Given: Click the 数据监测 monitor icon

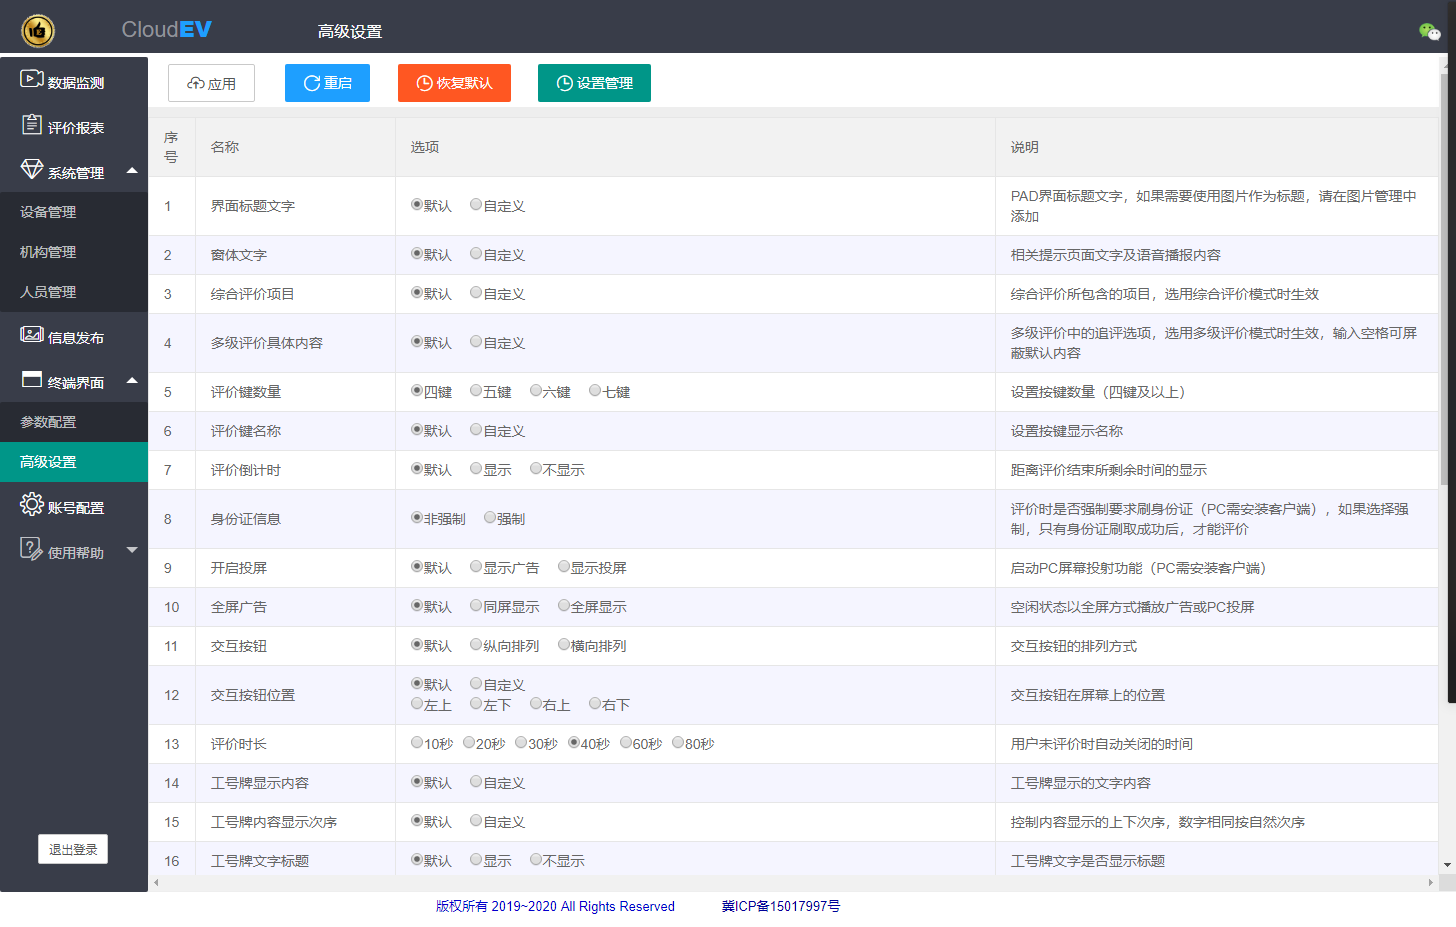Looking at the screenshot, I should coord(32,78).
